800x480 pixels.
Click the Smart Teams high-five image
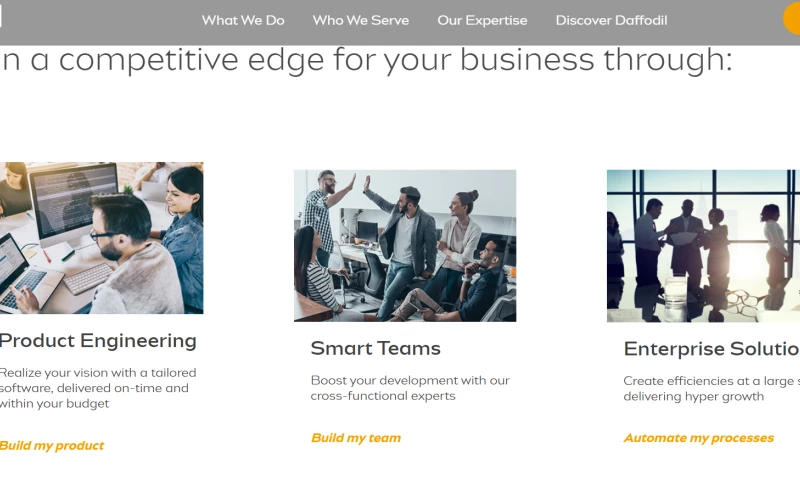tap(405, 245)
